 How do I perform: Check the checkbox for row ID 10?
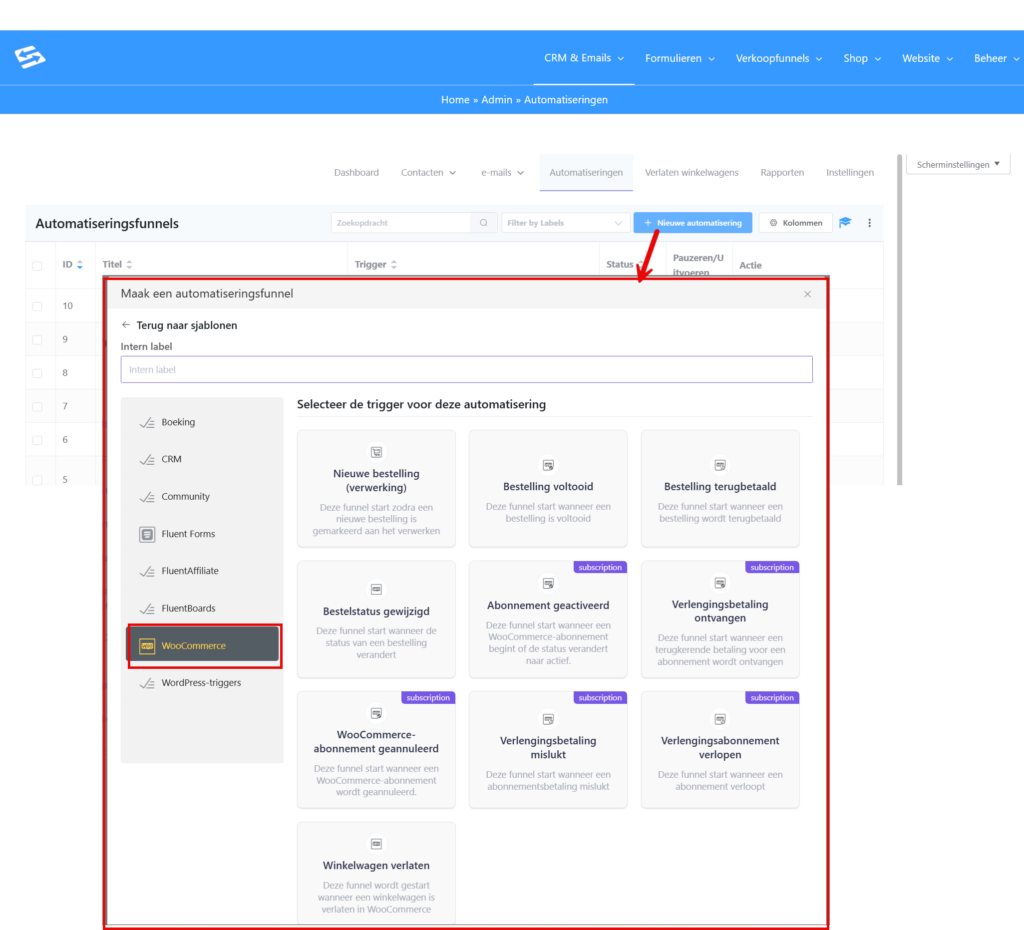pos(37,306)
